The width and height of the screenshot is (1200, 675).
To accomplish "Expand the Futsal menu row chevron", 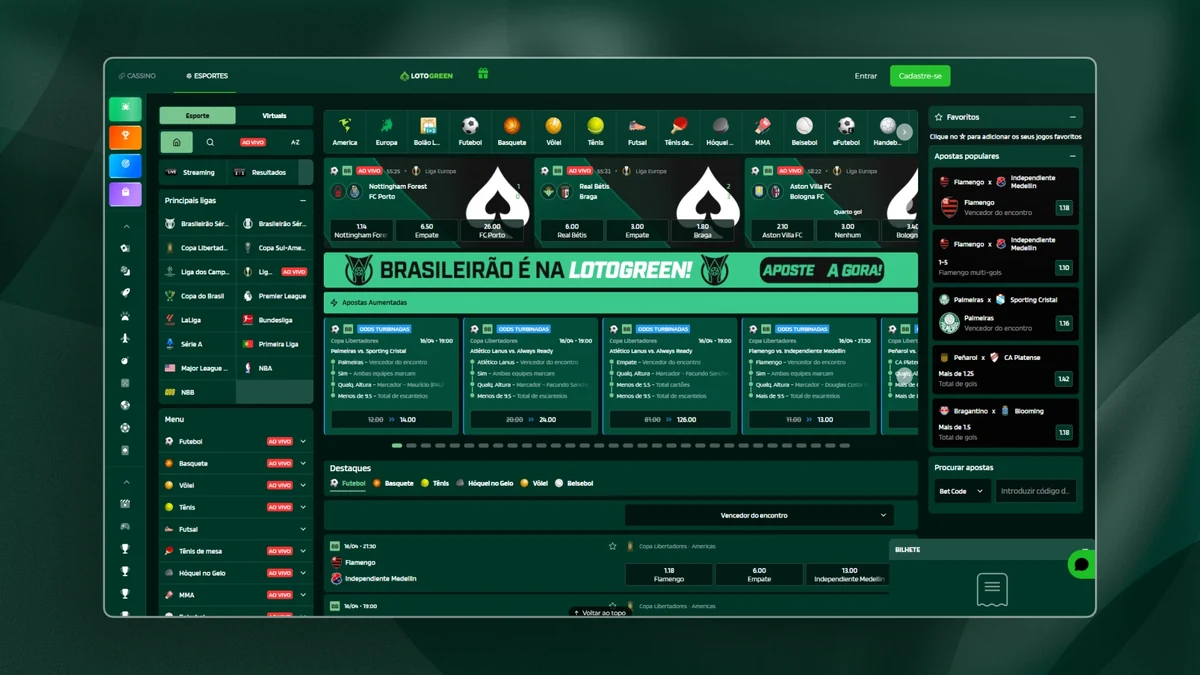I will [303, 529].
